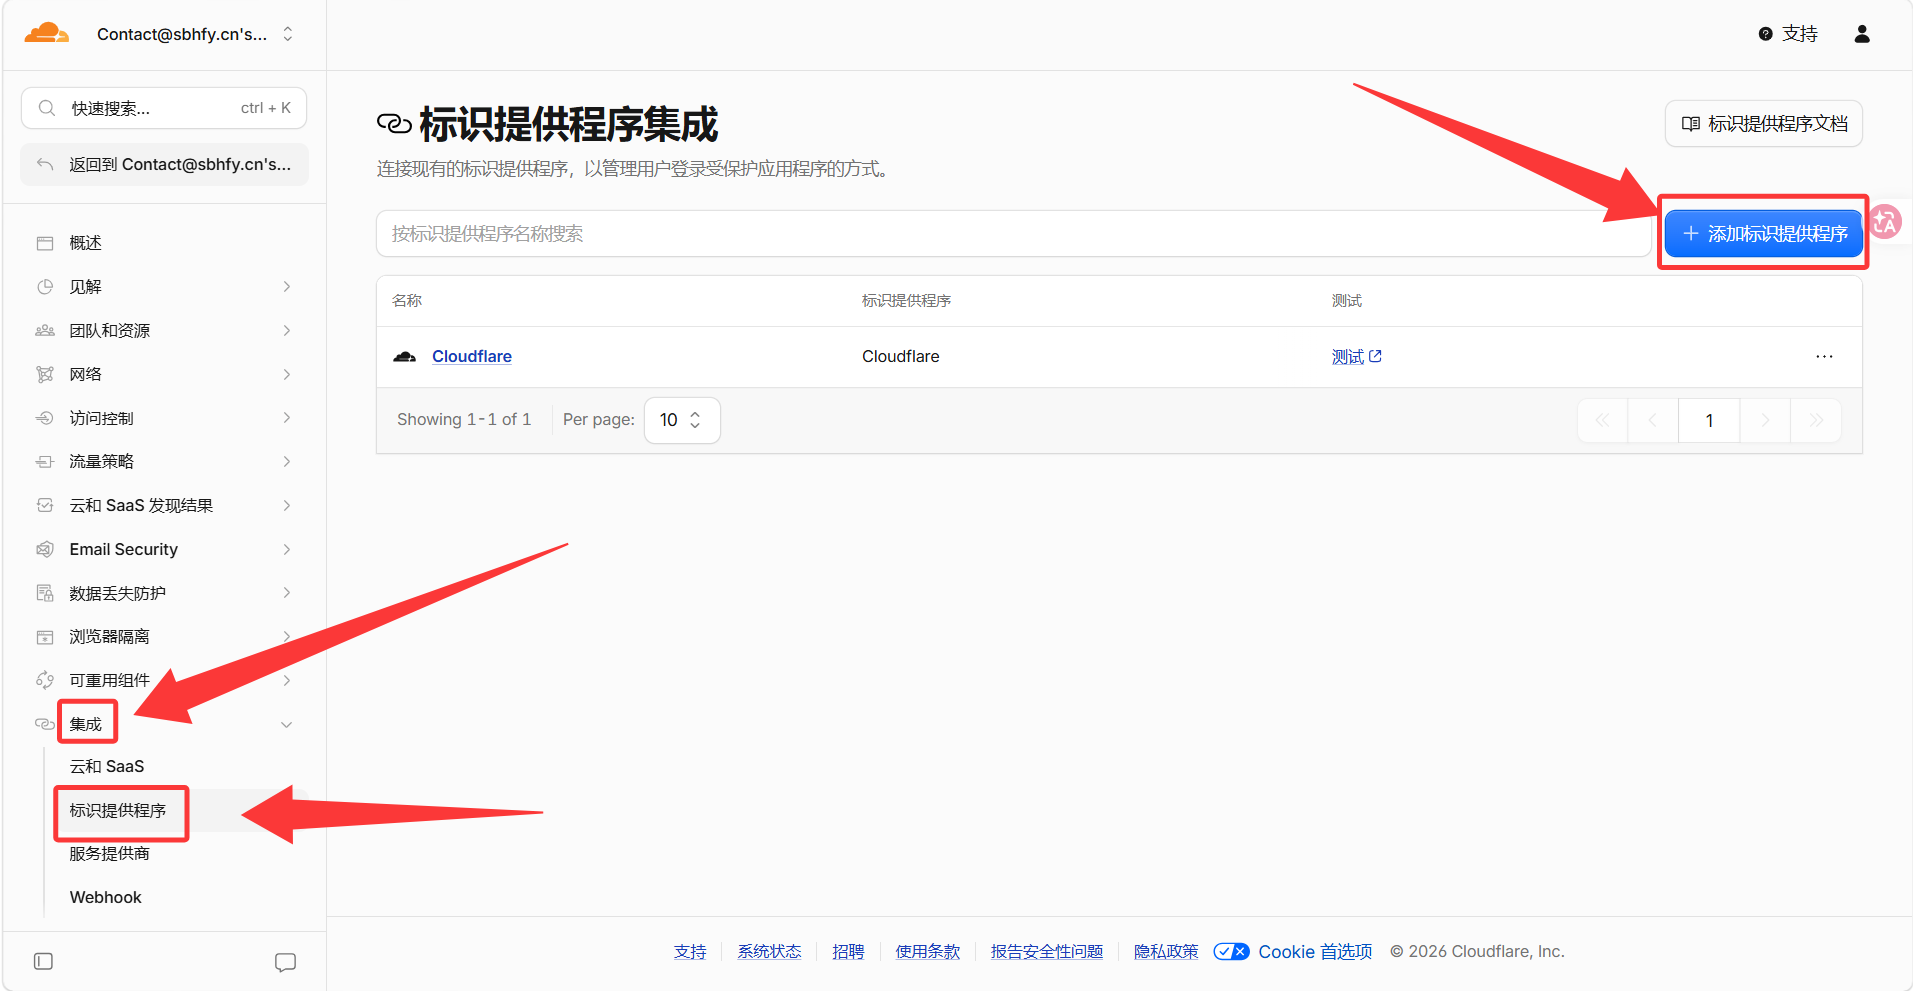
Task: Open footer 报告安全性问题 link
Action: (1046, 951)
